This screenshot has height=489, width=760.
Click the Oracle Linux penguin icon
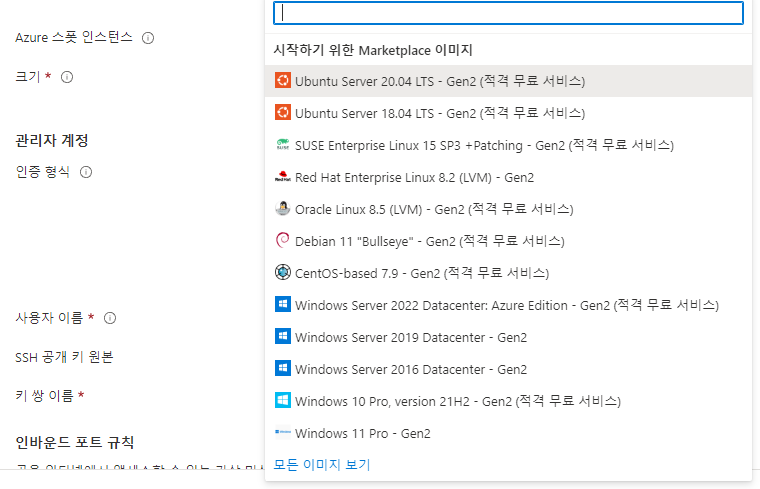283,209
